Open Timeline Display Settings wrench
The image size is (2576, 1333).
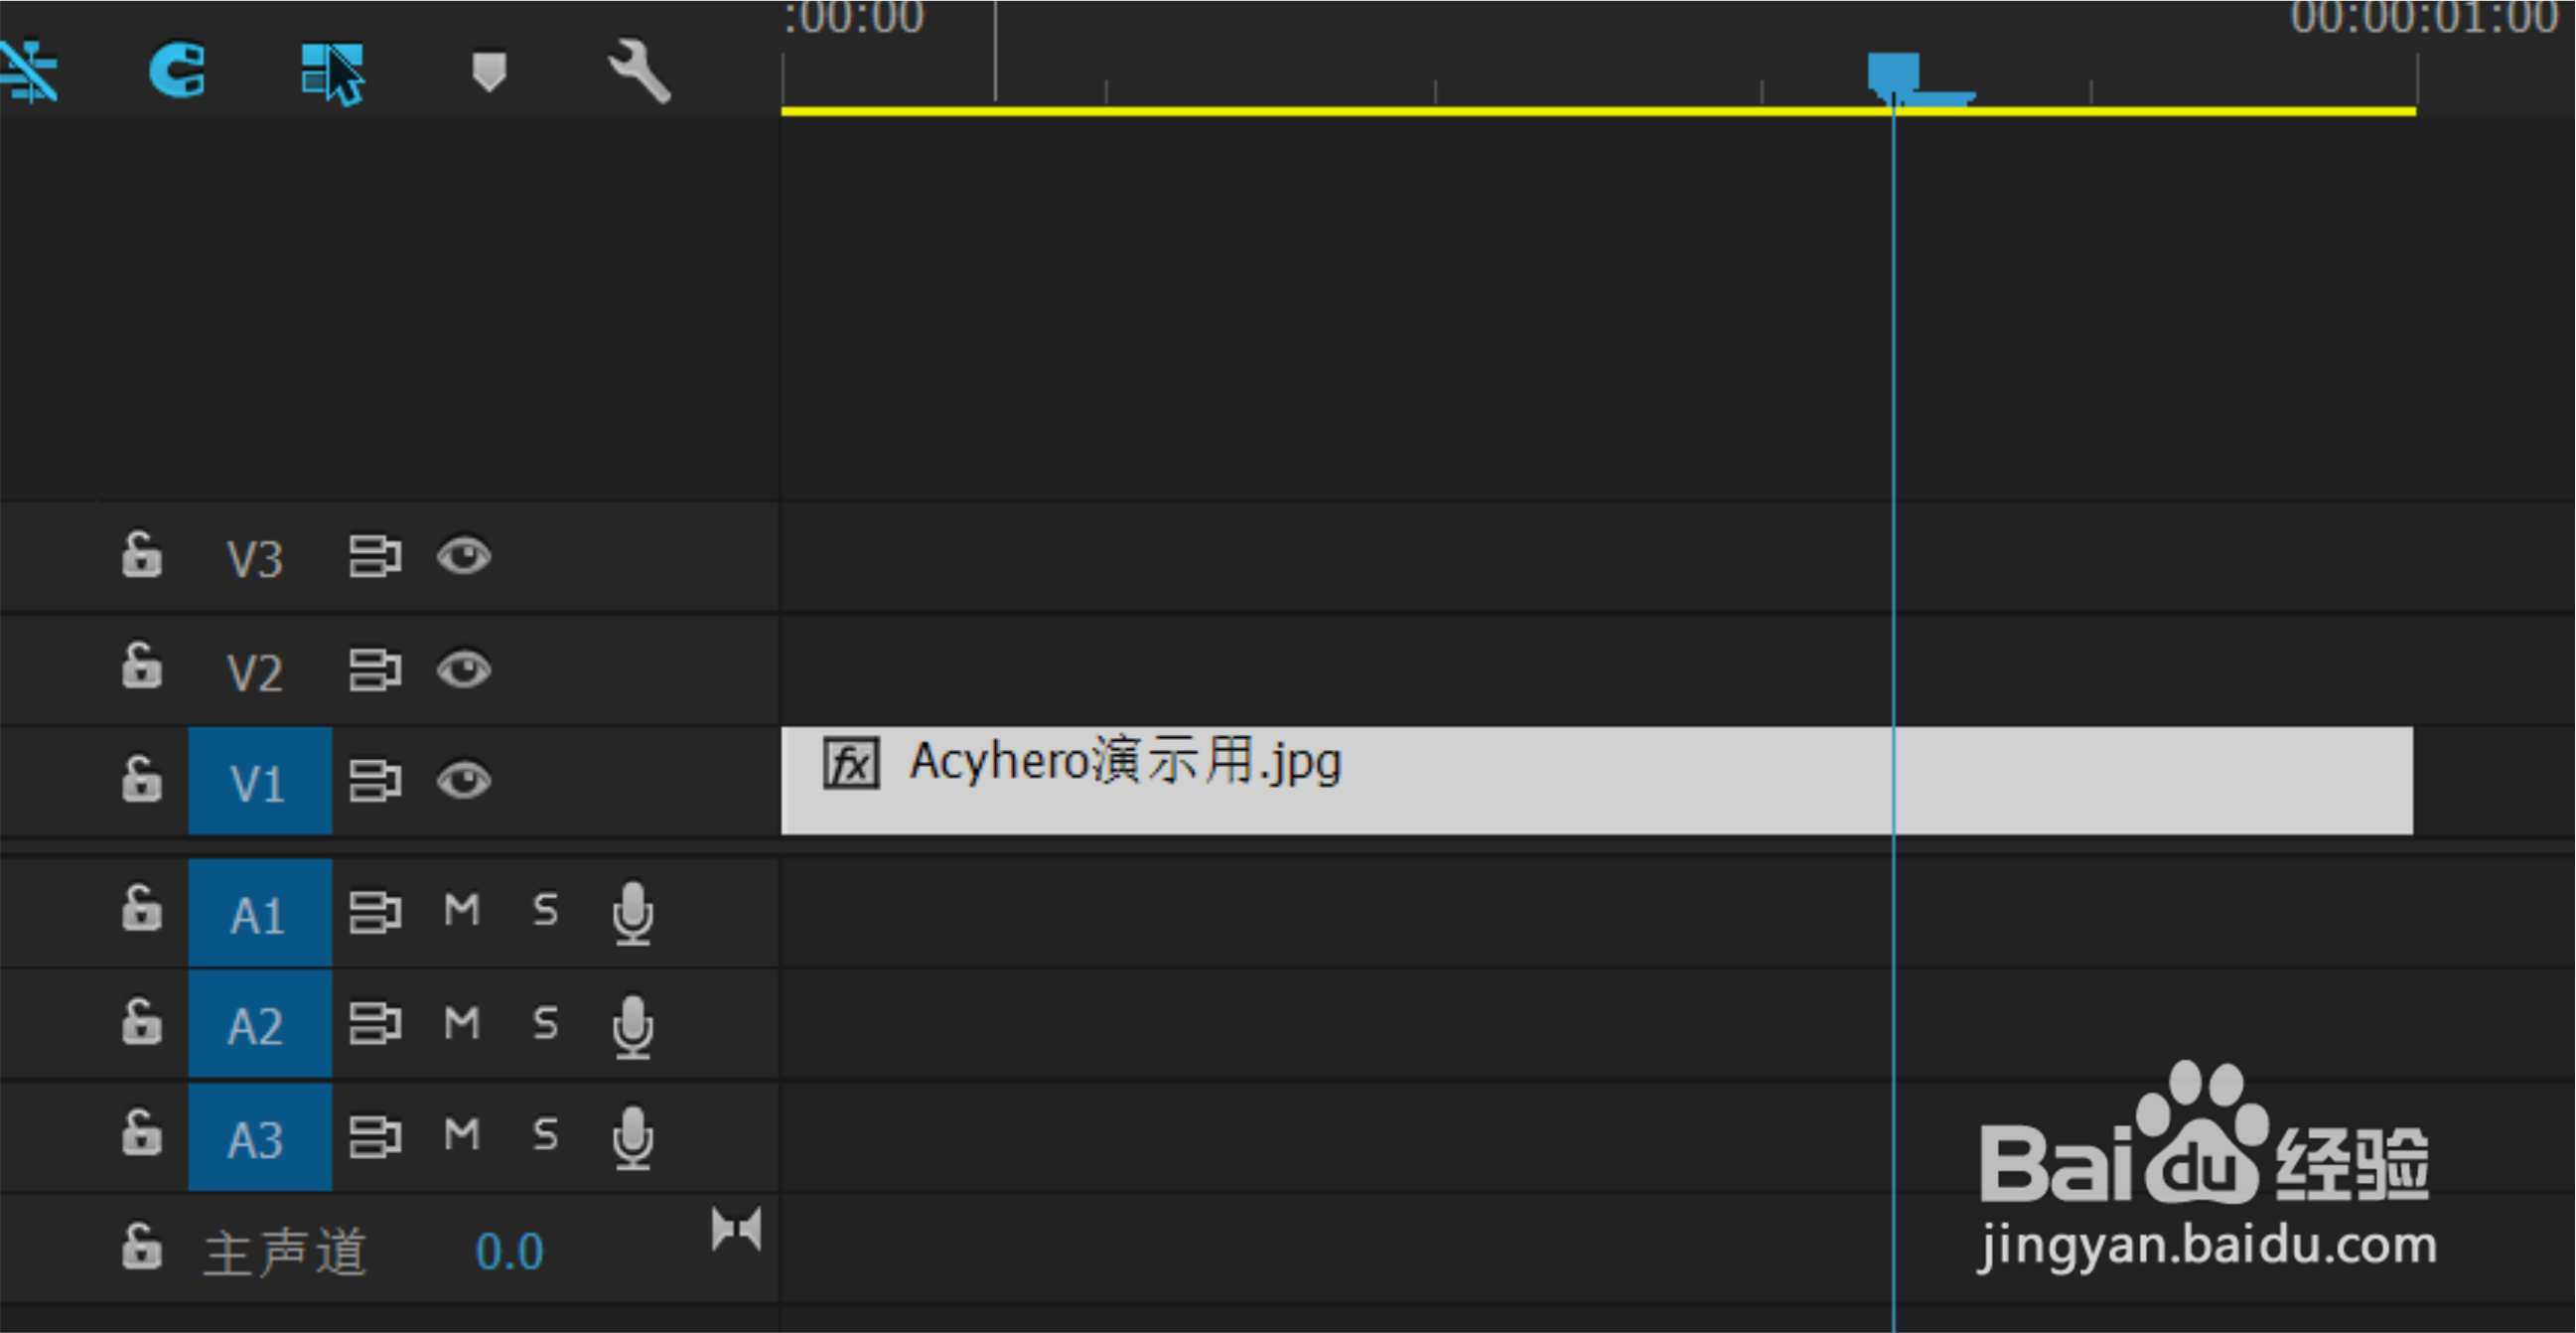640,71
